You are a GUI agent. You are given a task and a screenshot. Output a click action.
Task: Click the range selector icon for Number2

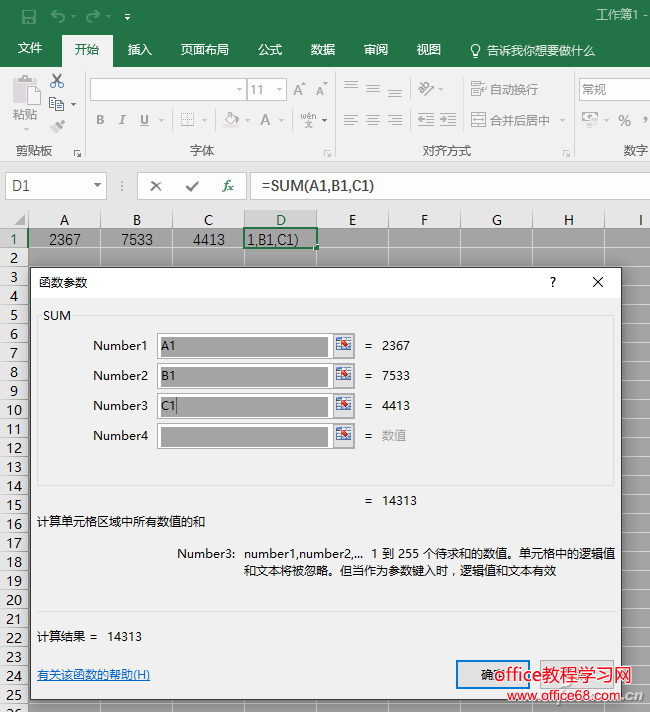tap(344, 375)
